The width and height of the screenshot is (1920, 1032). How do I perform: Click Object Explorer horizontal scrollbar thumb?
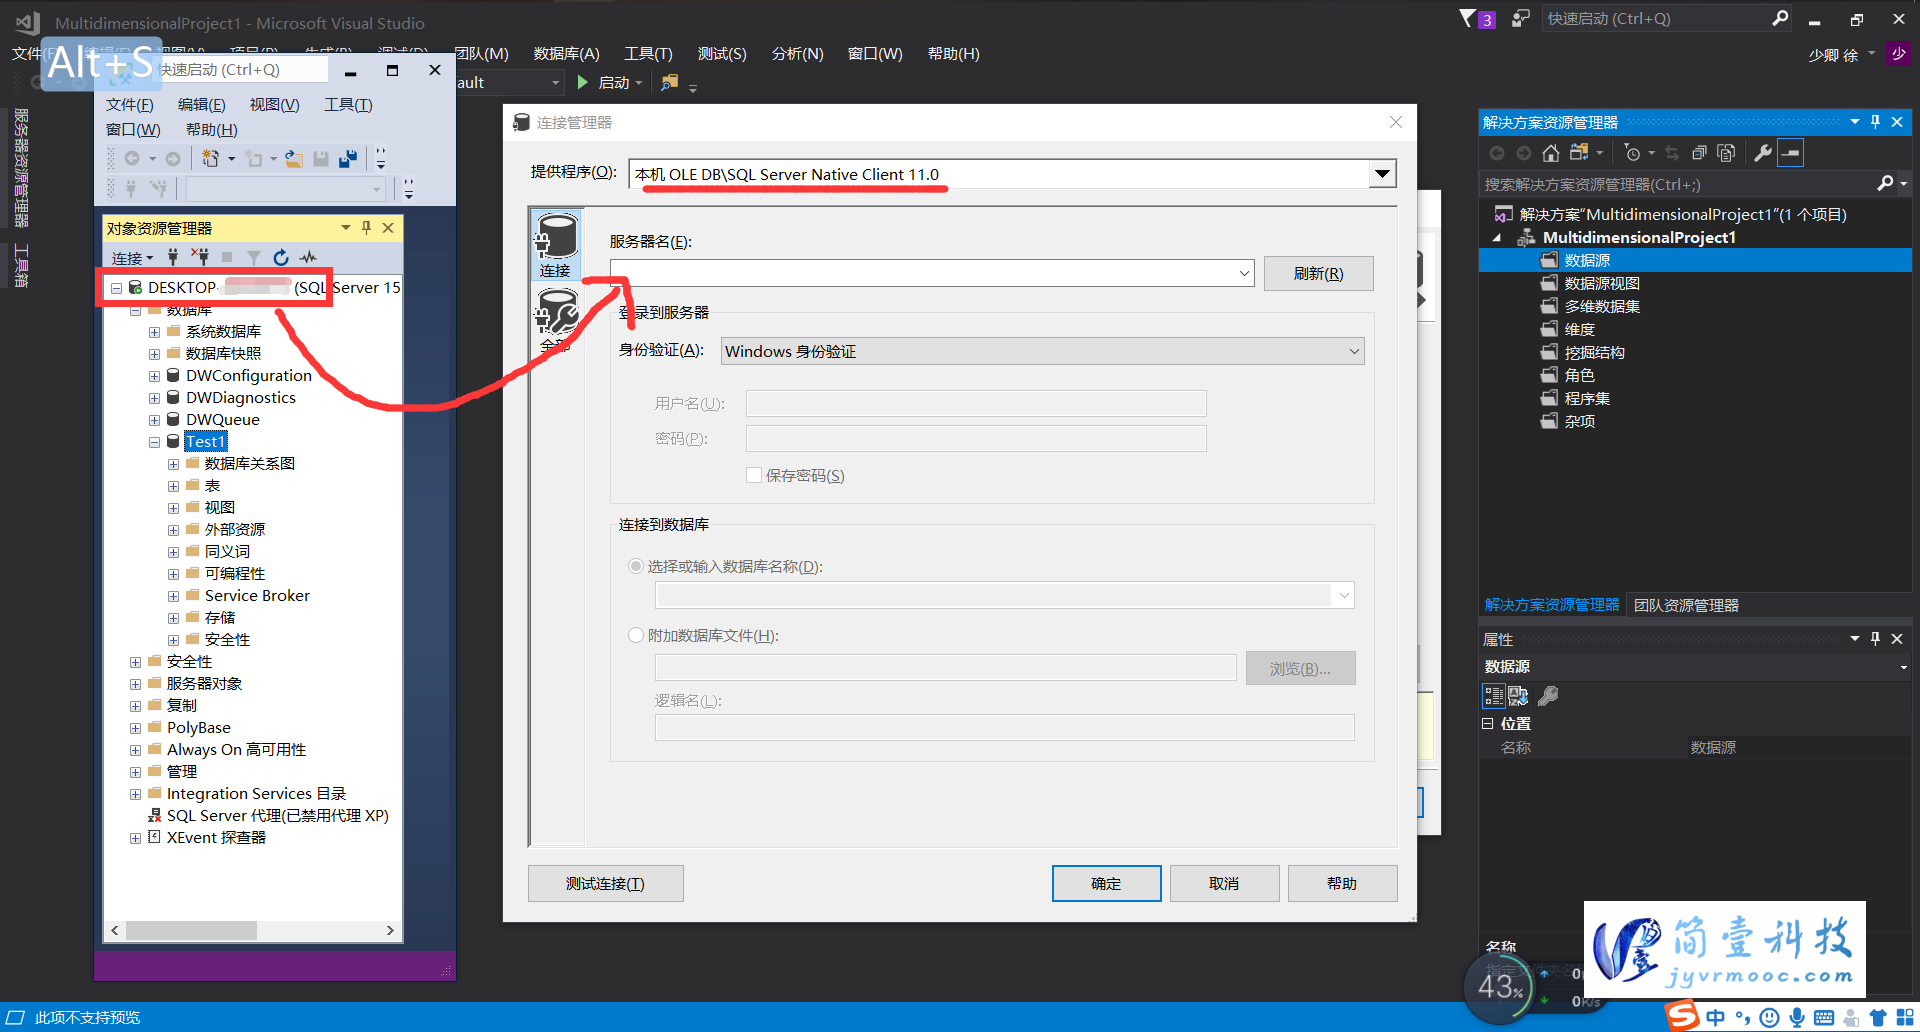pyautogui.click(x=191, y=930)
